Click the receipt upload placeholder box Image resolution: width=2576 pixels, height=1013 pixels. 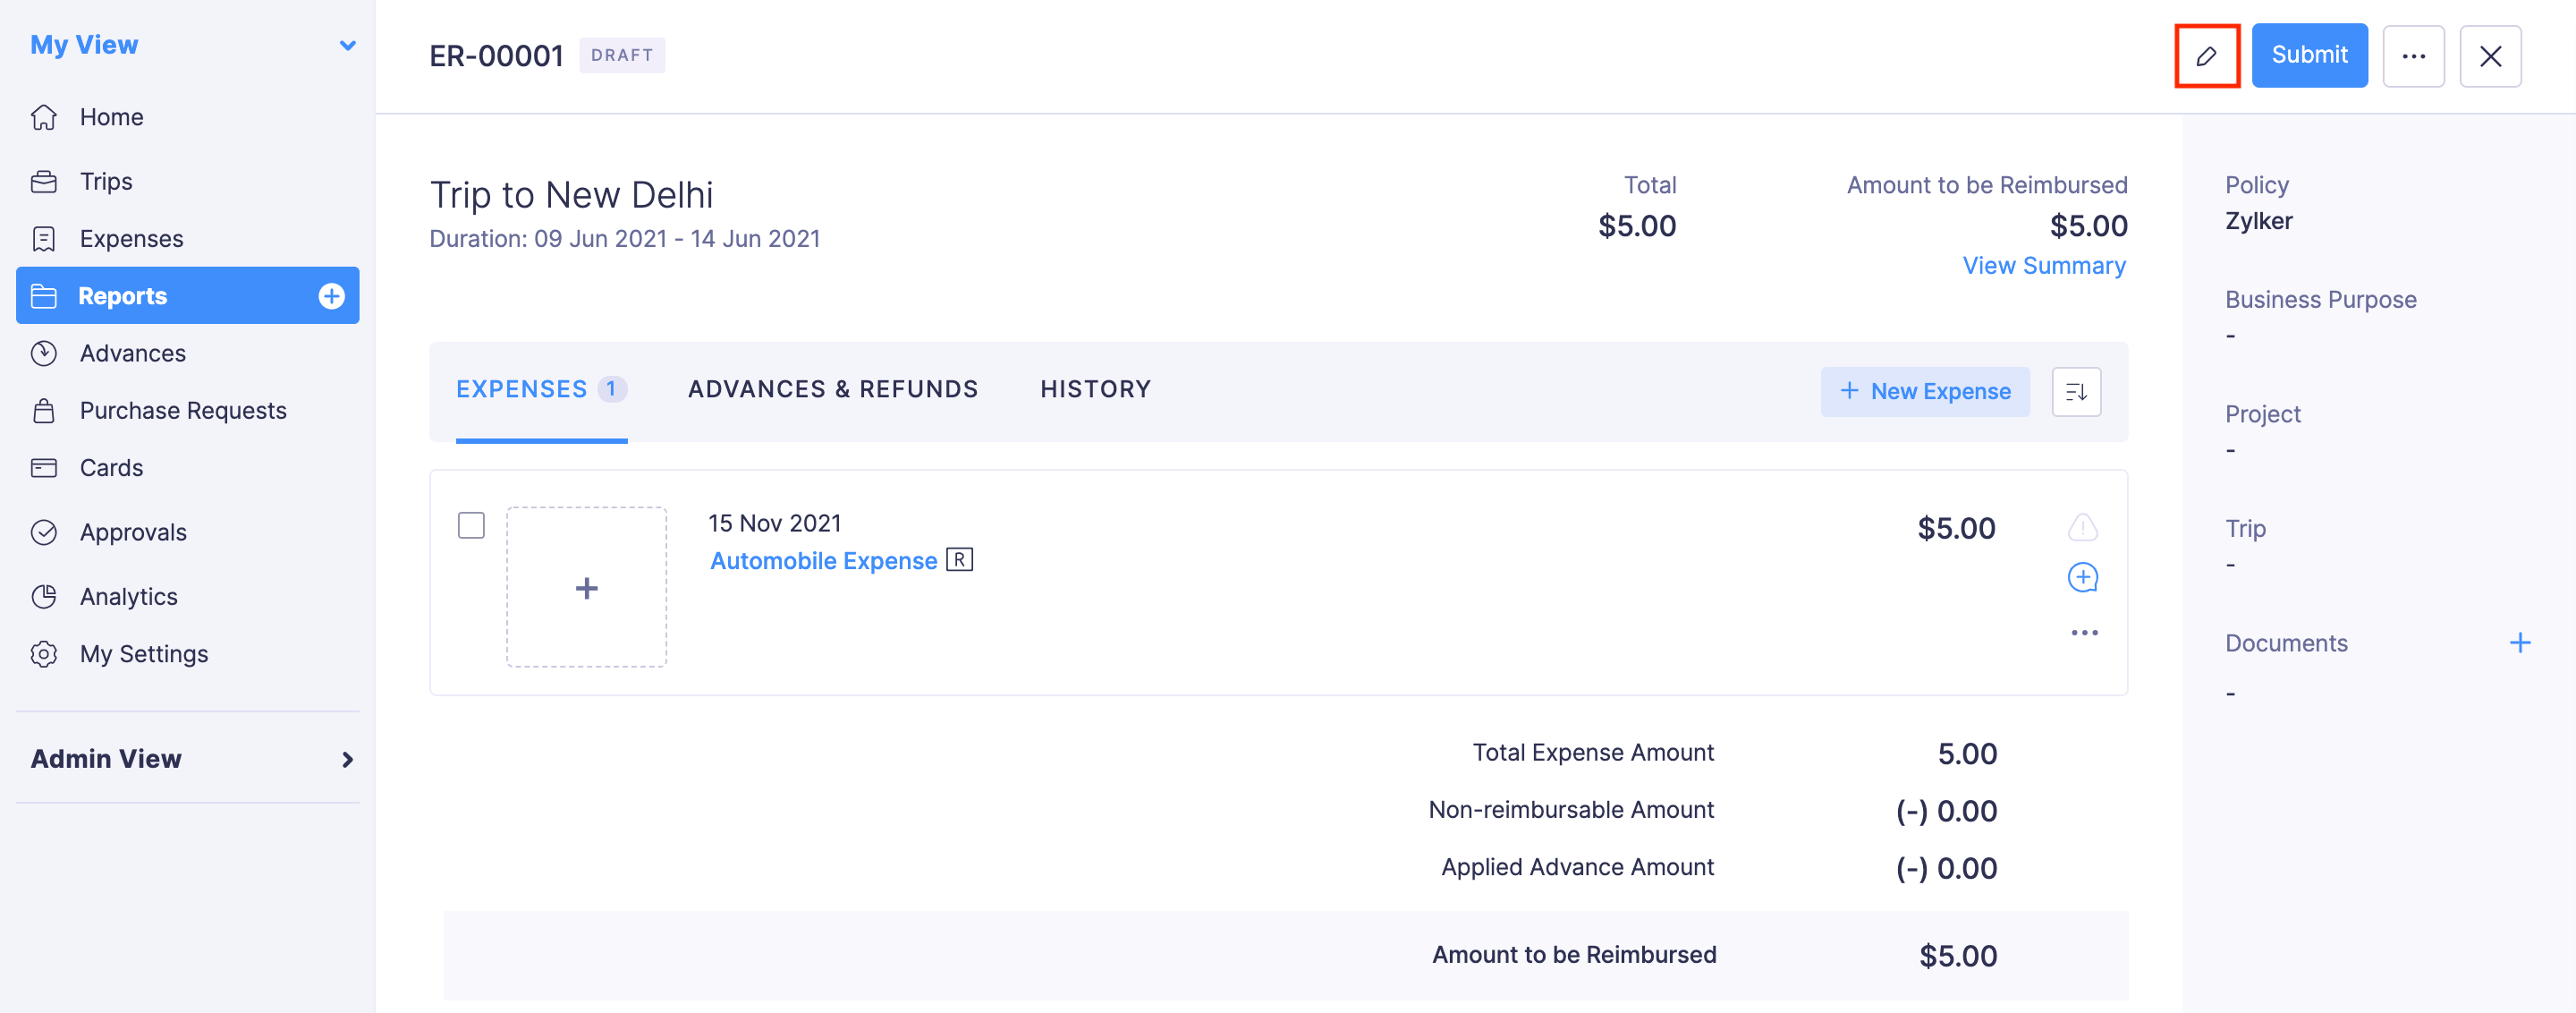[586, 587]
